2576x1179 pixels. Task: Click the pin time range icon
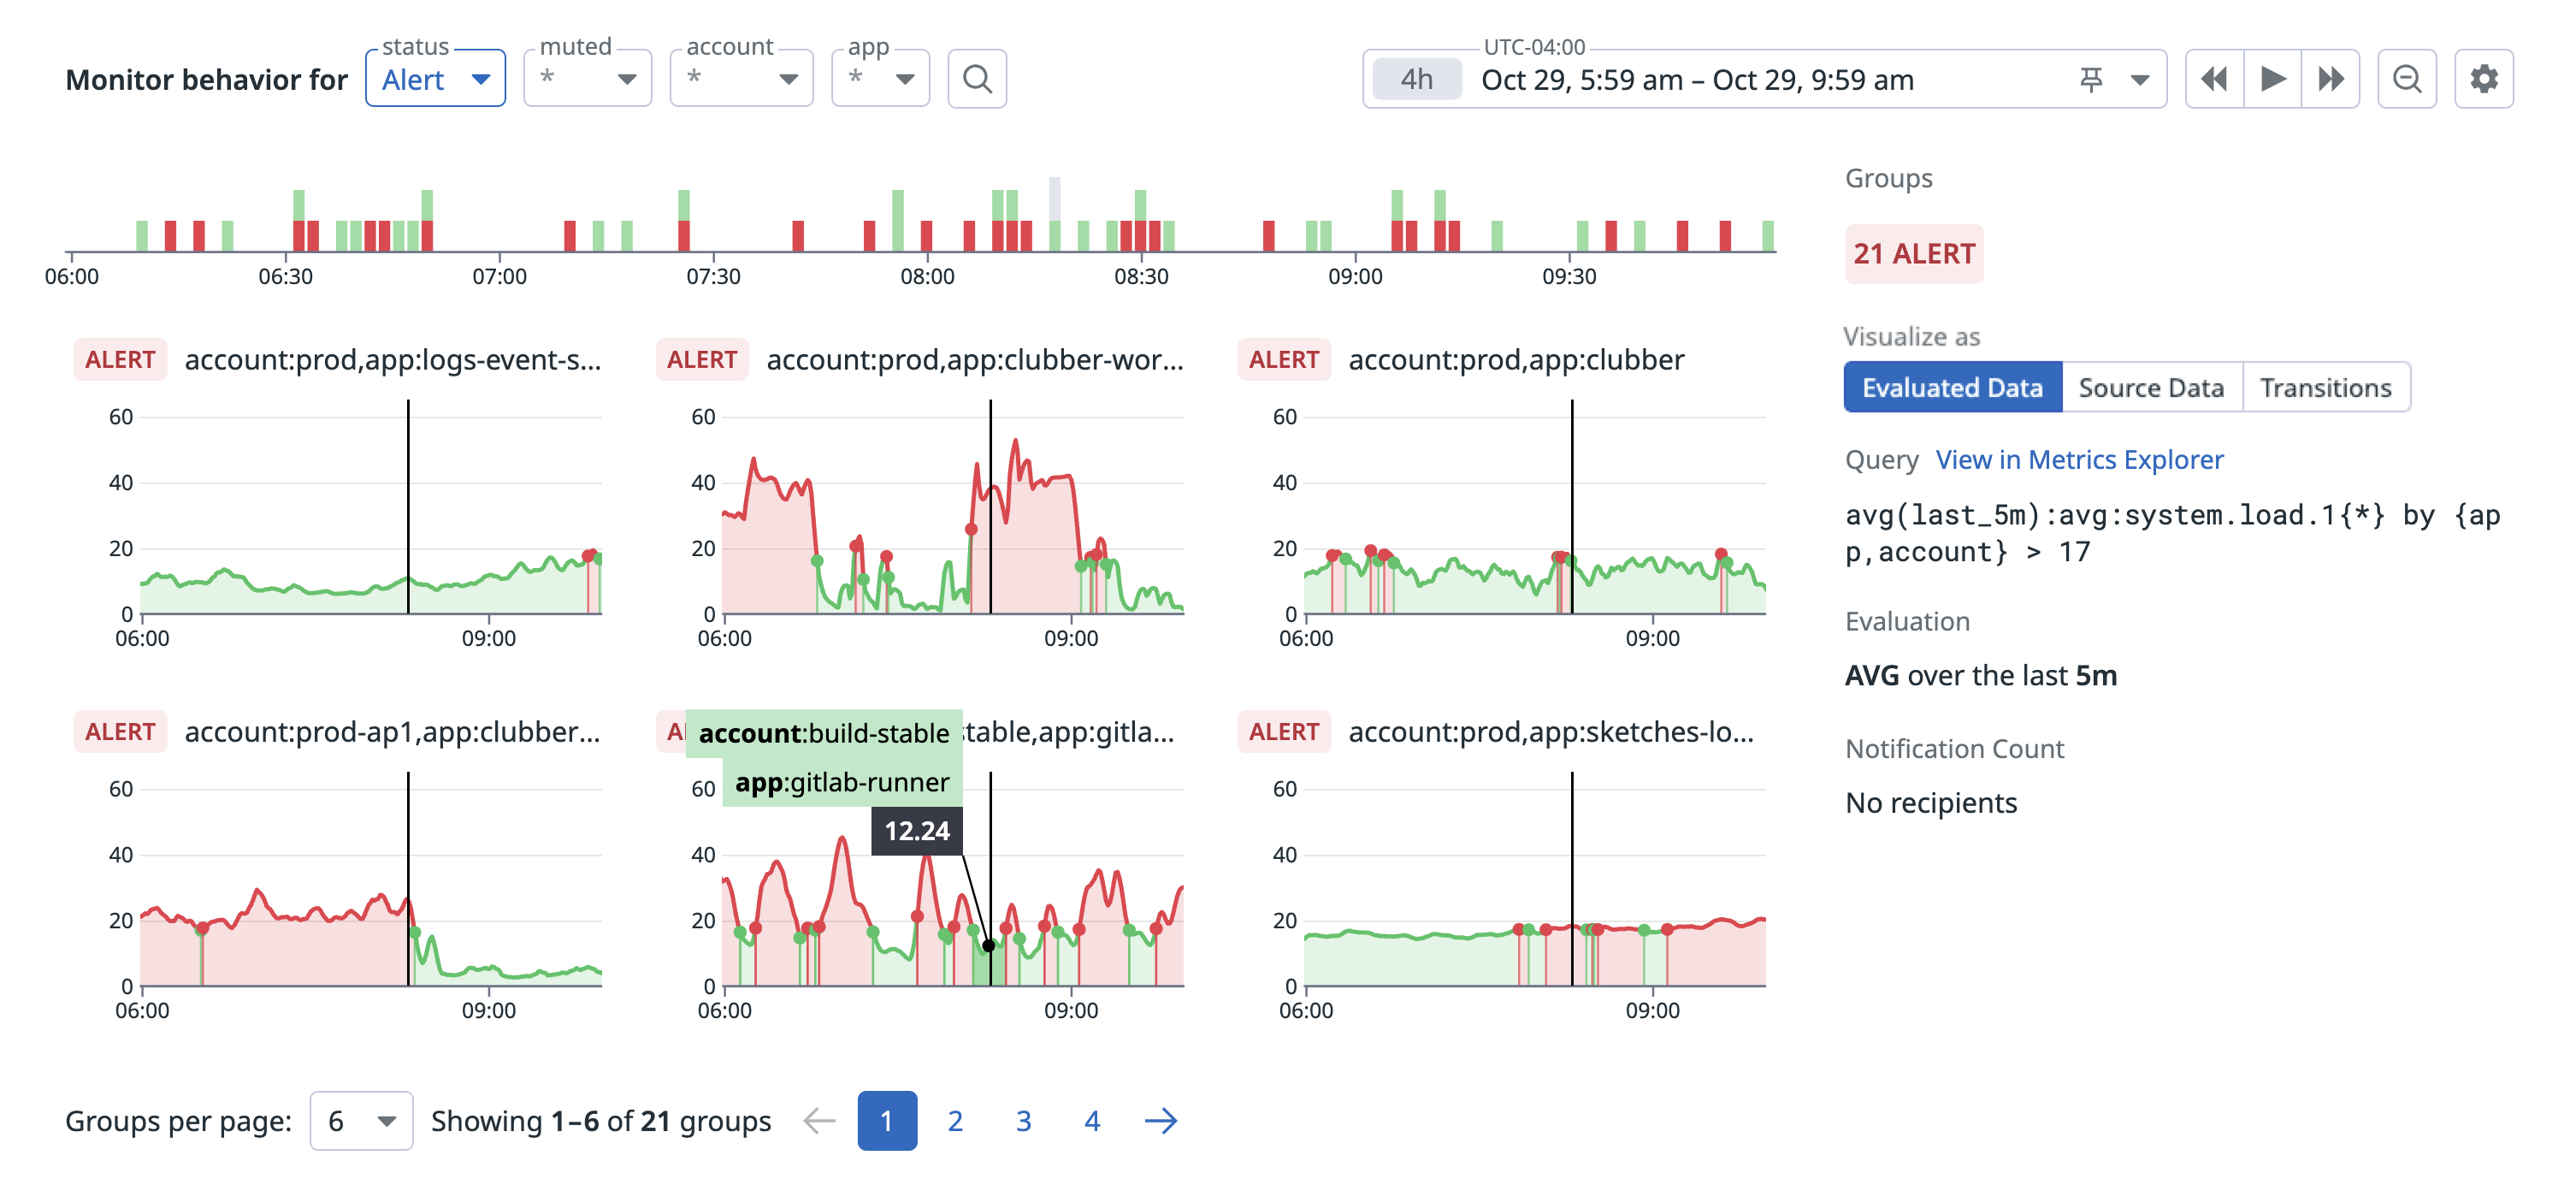(2090, 79)
